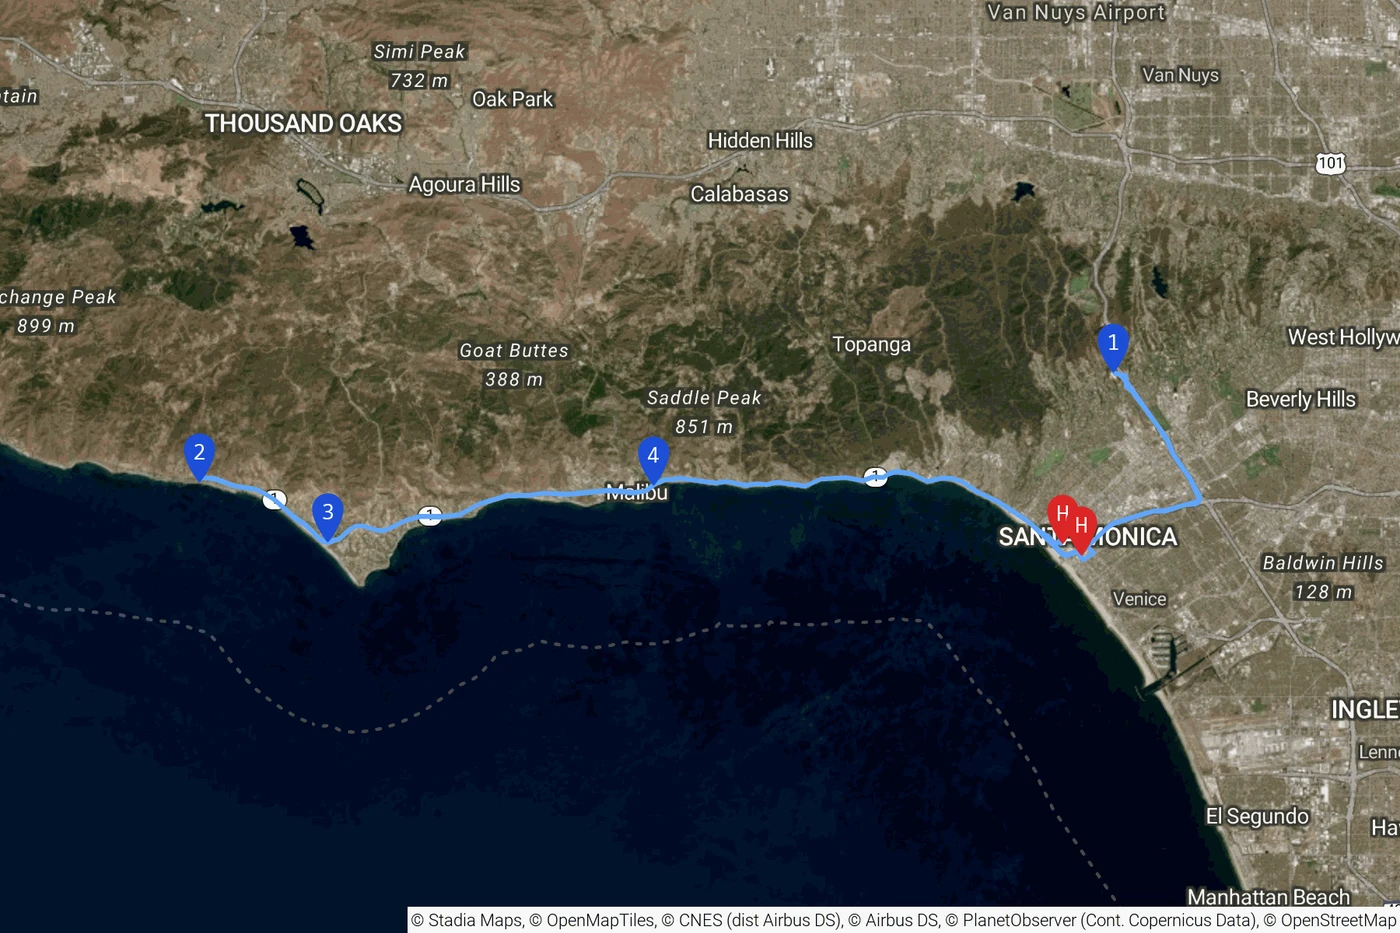Open the OpenStreetMap attribution link

click(1329, 920)
